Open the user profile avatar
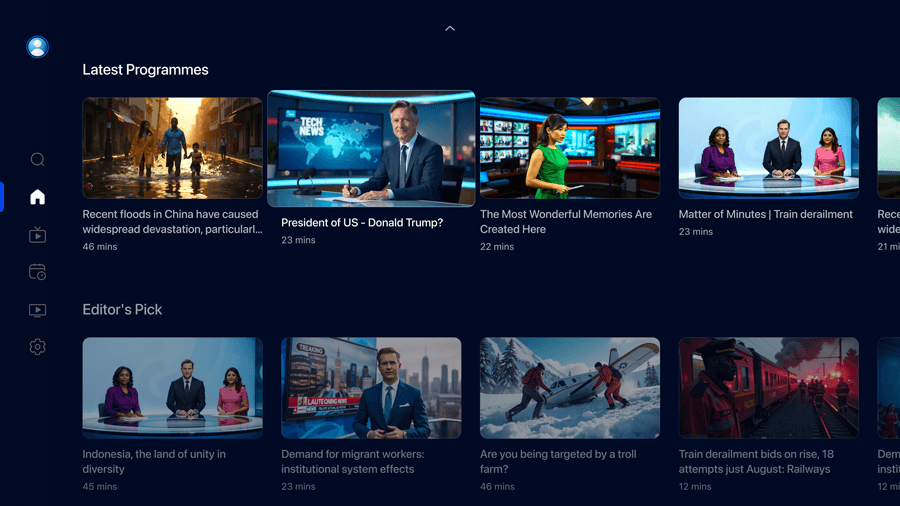900x506 pixels. click(x=37, y=47)
